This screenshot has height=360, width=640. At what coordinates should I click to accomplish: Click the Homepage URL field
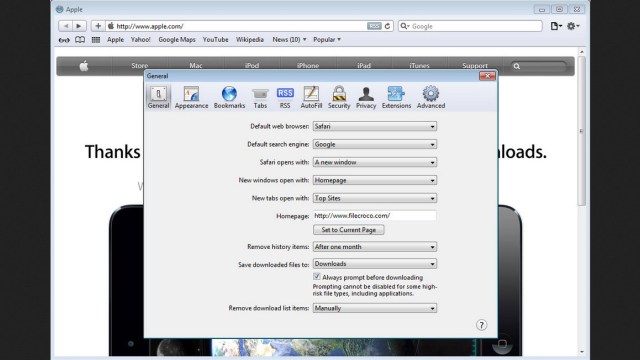tap(375, 216)
